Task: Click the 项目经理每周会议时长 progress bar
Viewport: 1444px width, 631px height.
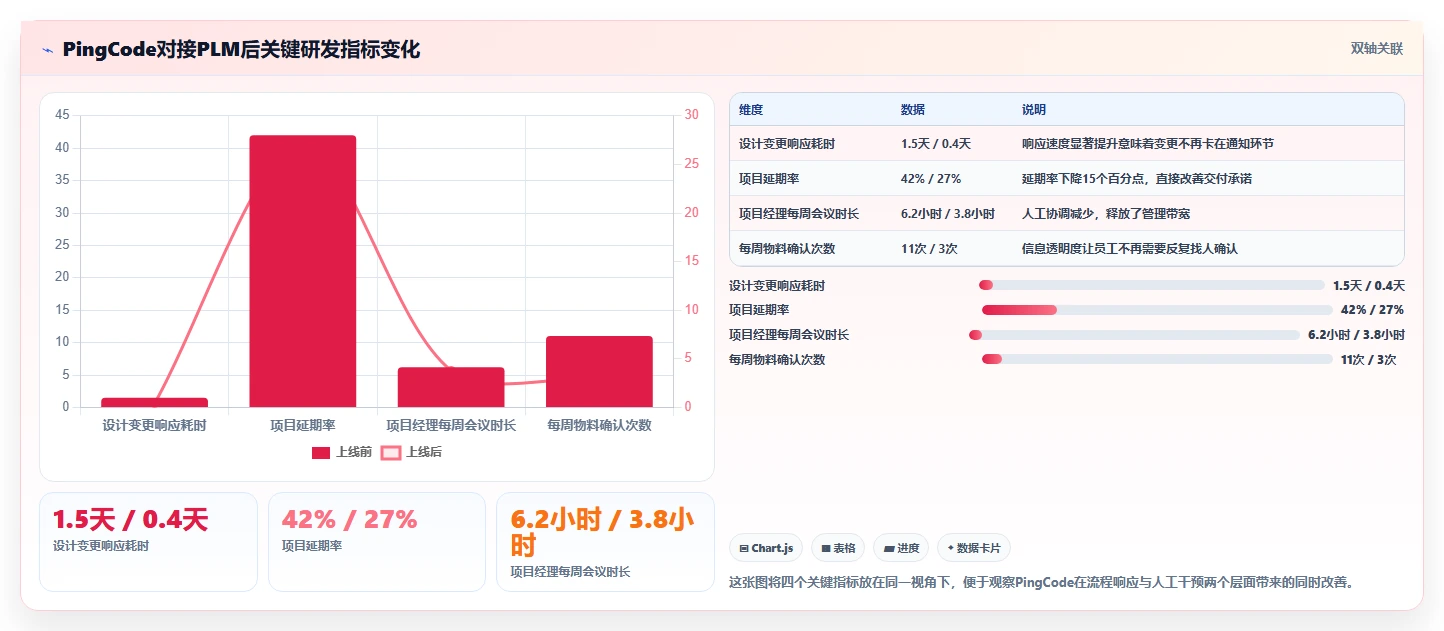Action: tap(1135, 335)
